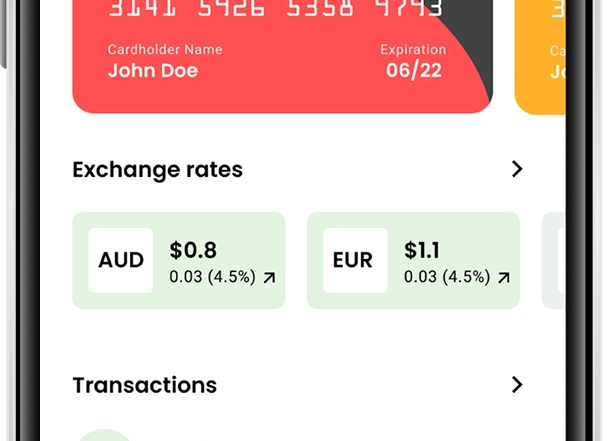Image resolution: width=608 pixels, height=441 pixels.
Task: Tap the green transaction avatar circle
Action: (x=106, y=435)
